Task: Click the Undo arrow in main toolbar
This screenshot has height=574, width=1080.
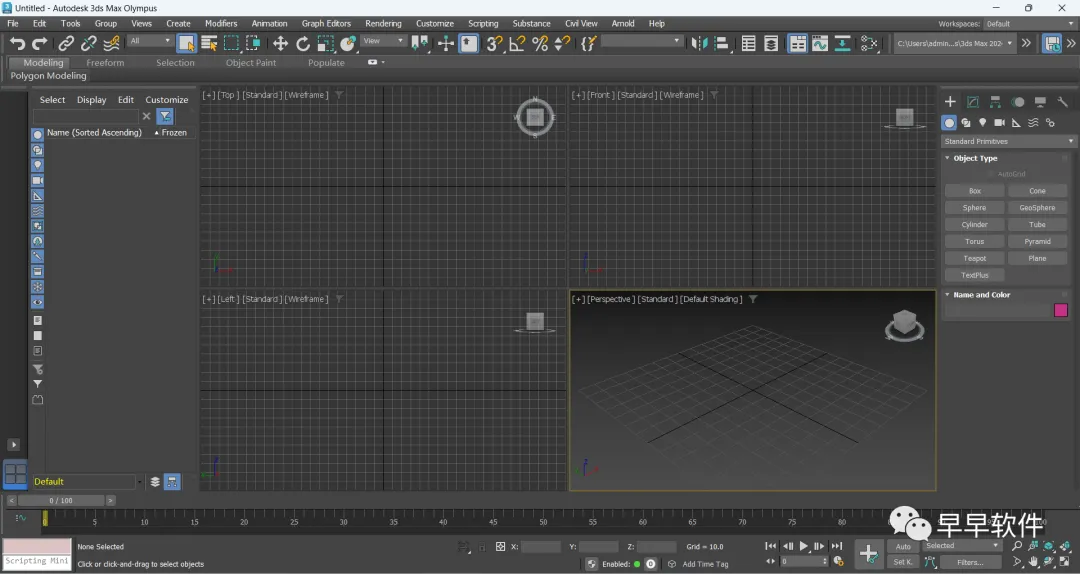Action: [17, 43]
